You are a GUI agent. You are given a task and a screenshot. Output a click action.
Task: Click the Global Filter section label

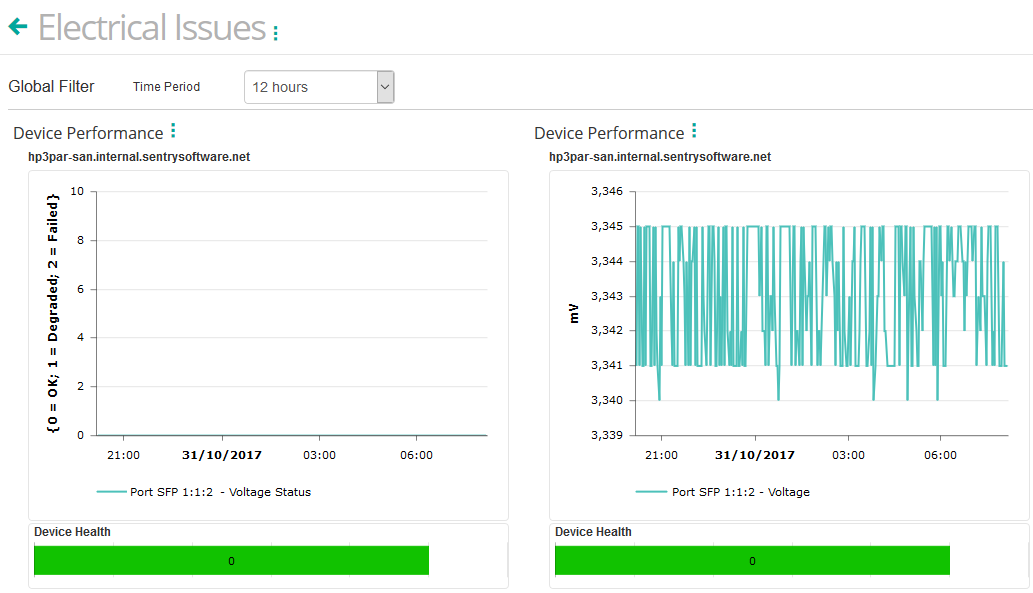tap(51, 86)
